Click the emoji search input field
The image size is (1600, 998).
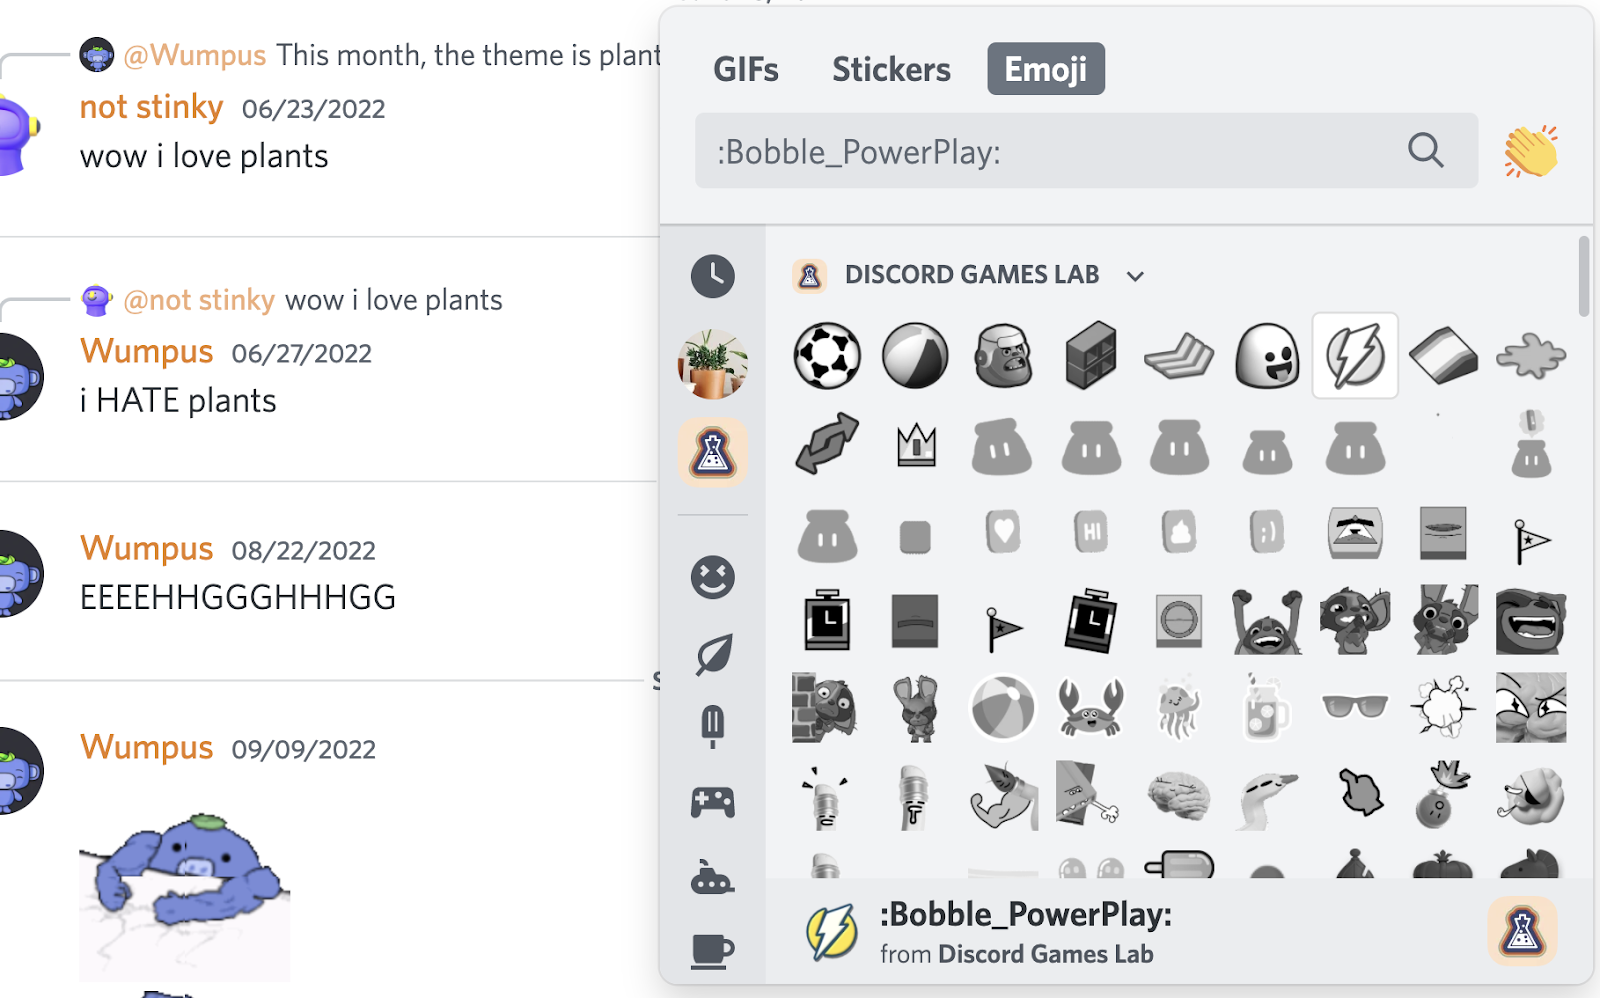[1000, 151]
